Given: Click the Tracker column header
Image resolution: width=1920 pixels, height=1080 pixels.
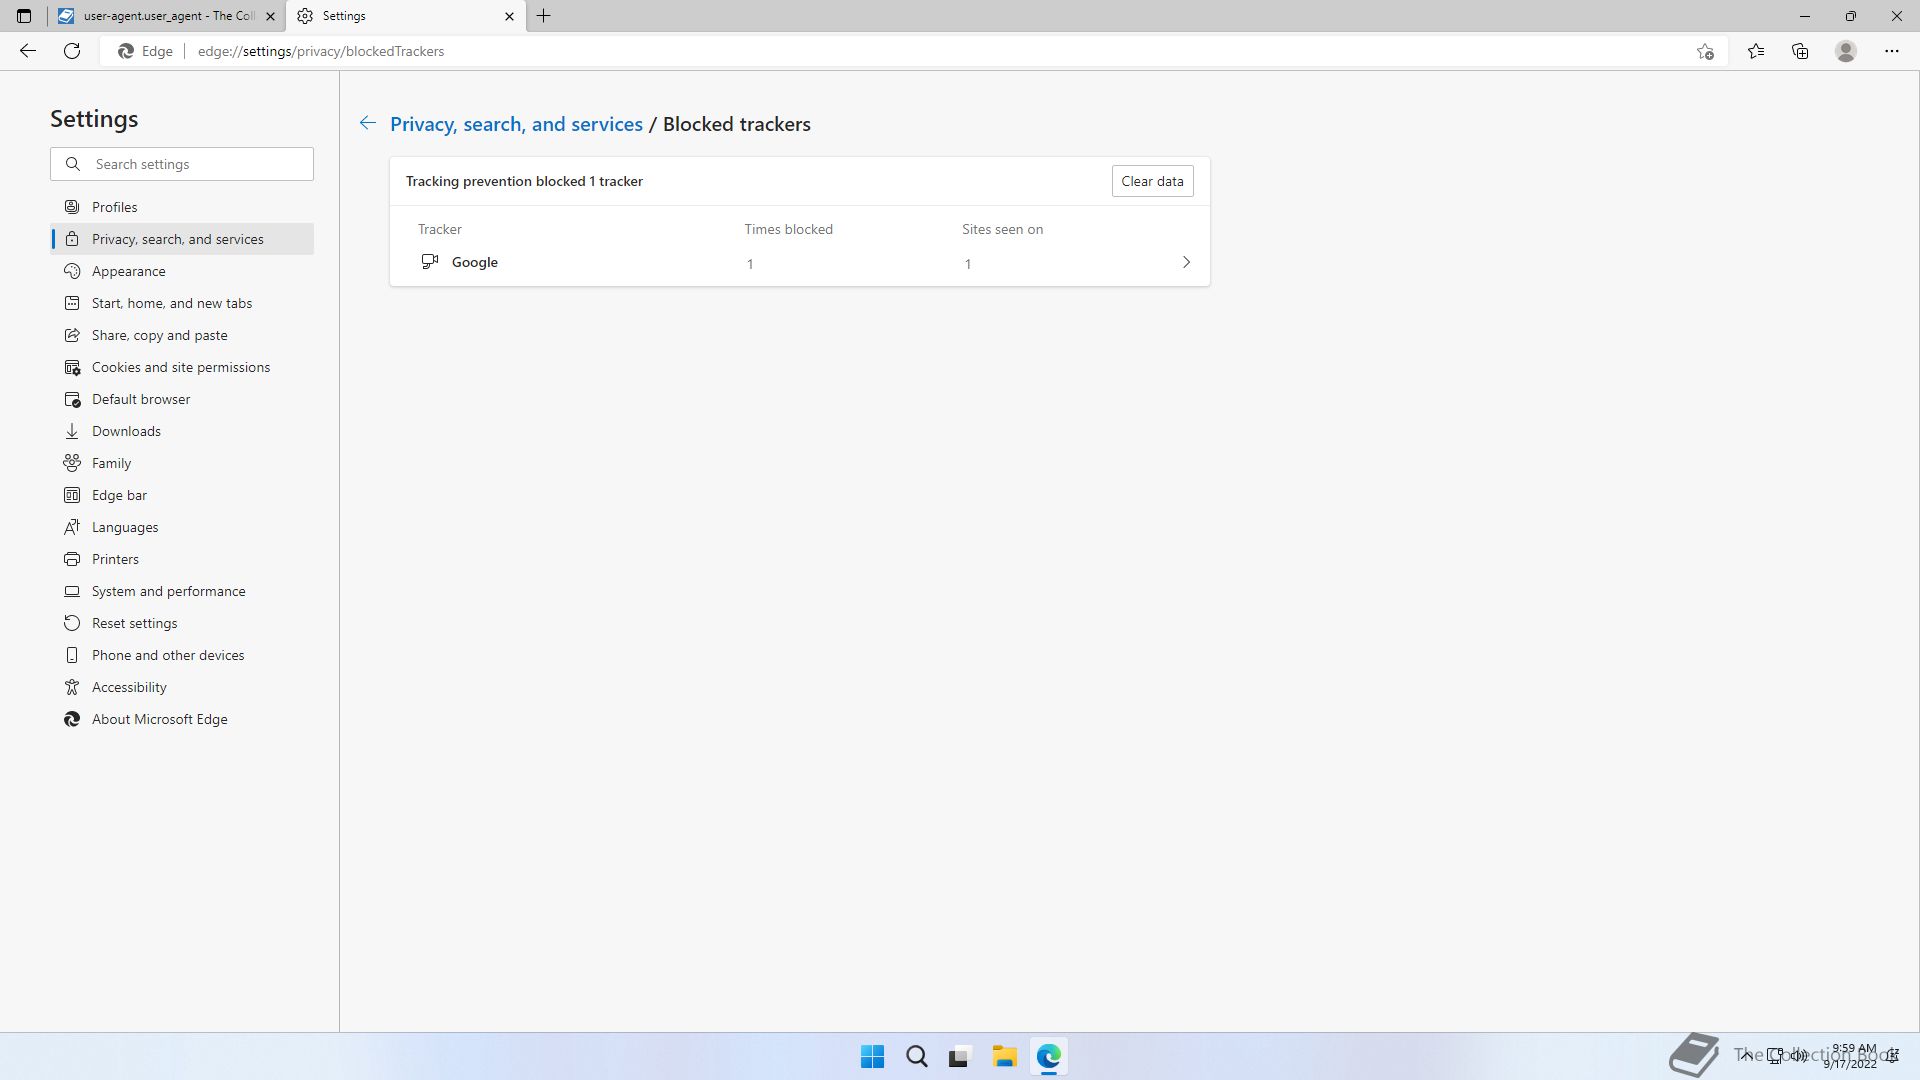Looking at the screenshot, I should 440,229.
